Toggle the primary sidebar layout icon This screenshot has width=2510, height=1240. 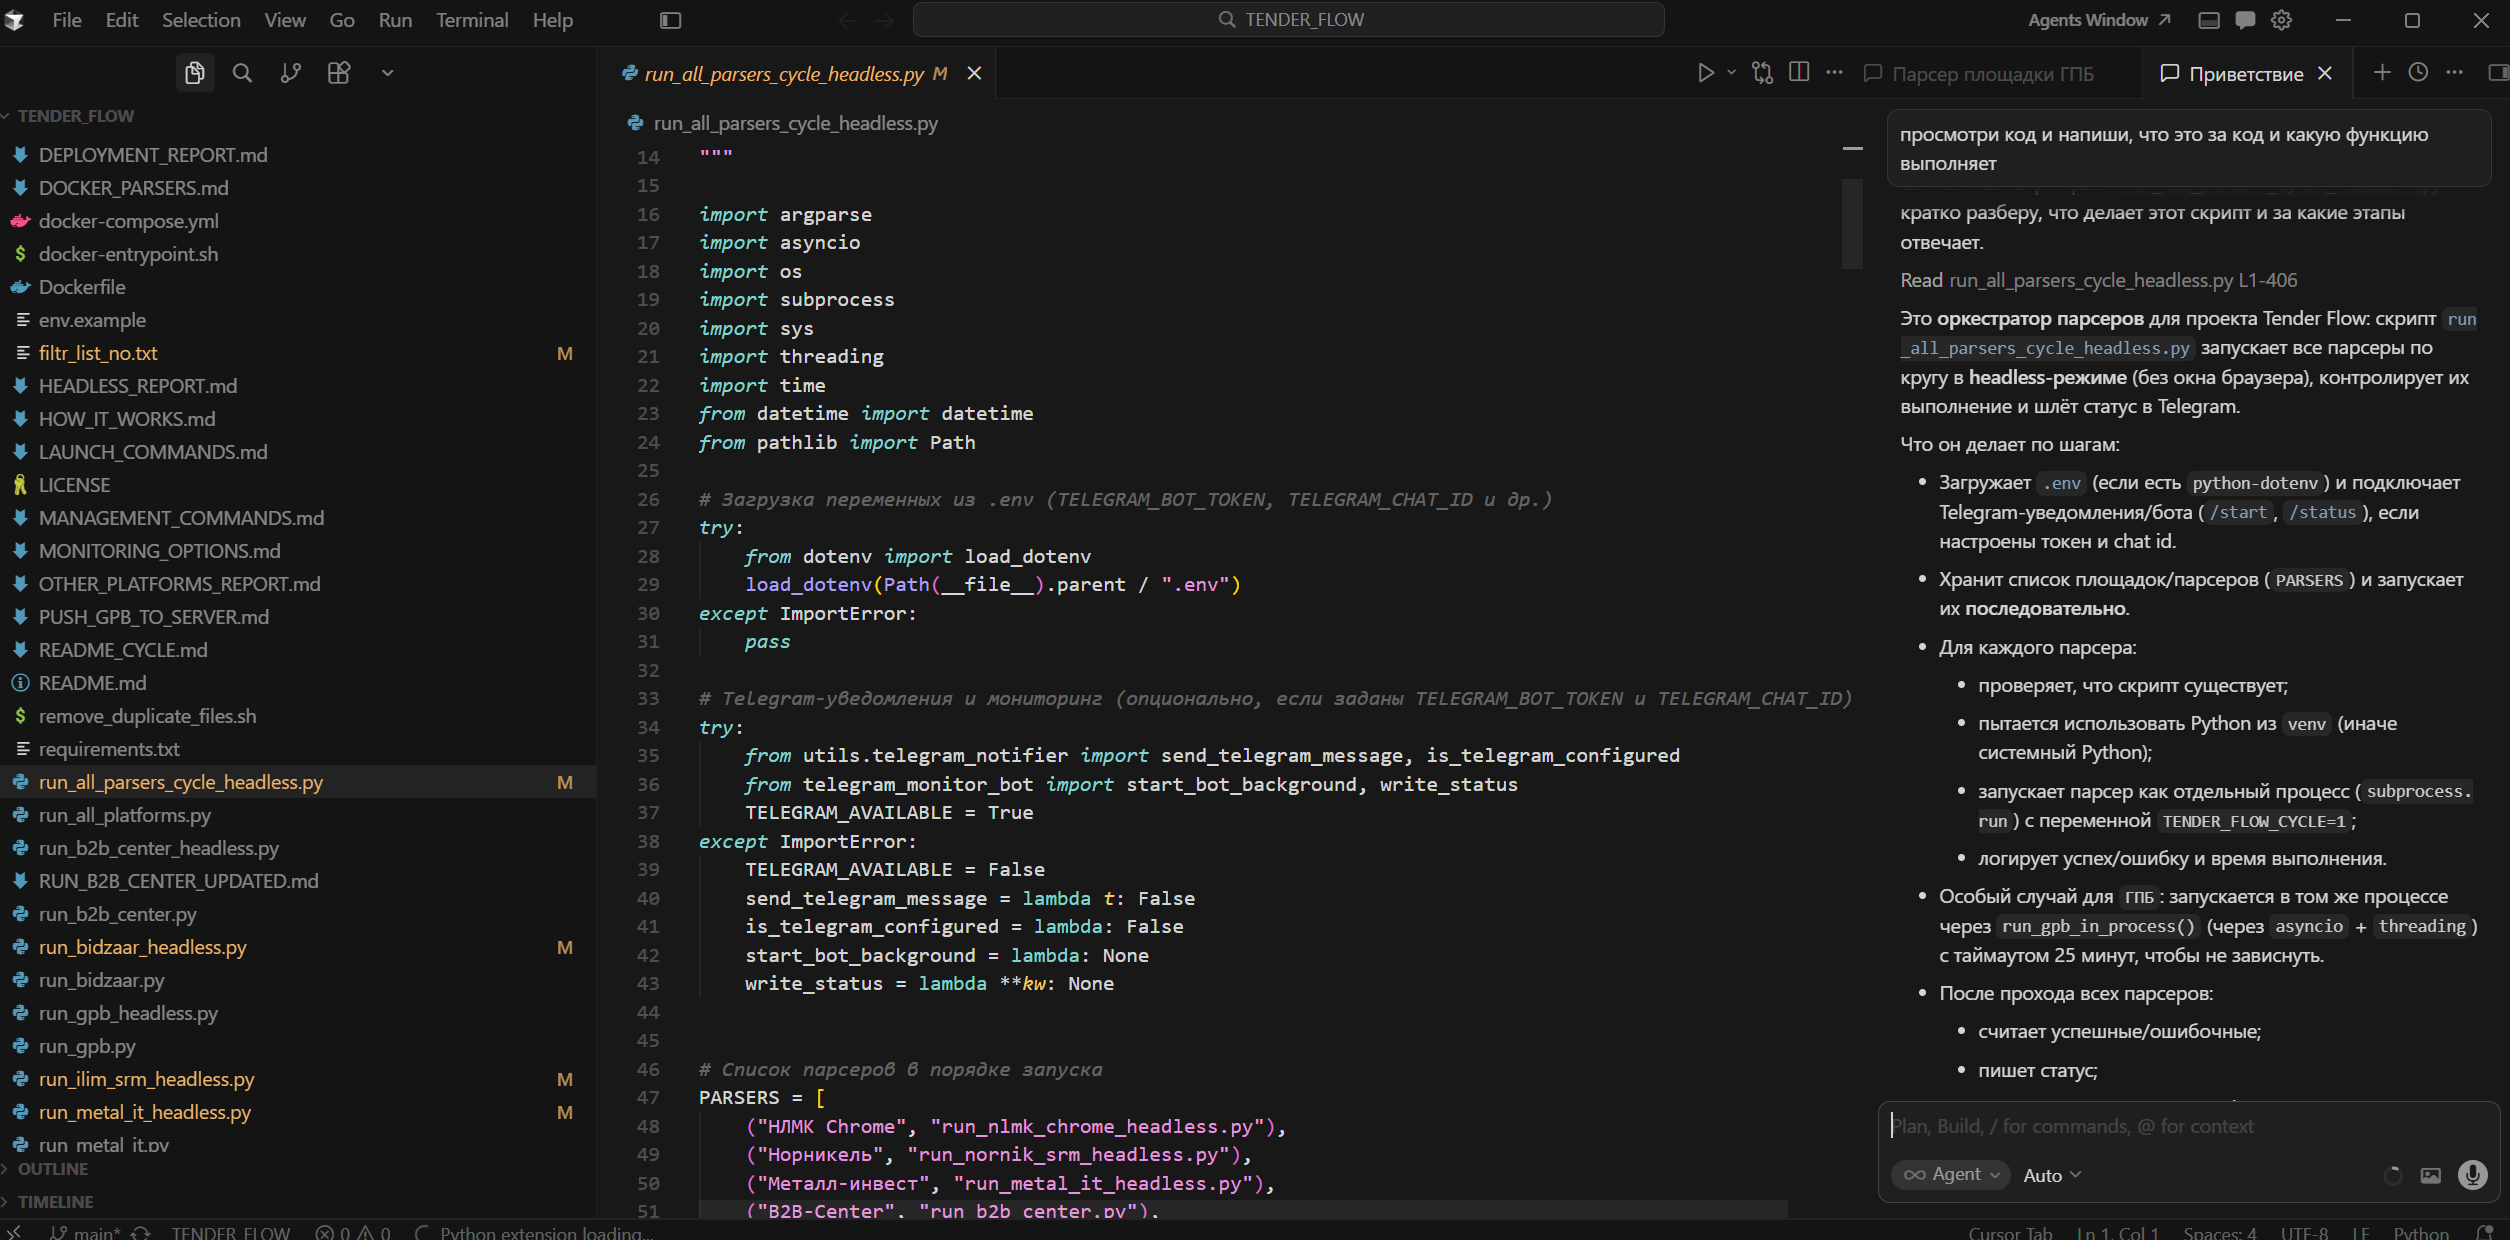[x=671, y=20]
